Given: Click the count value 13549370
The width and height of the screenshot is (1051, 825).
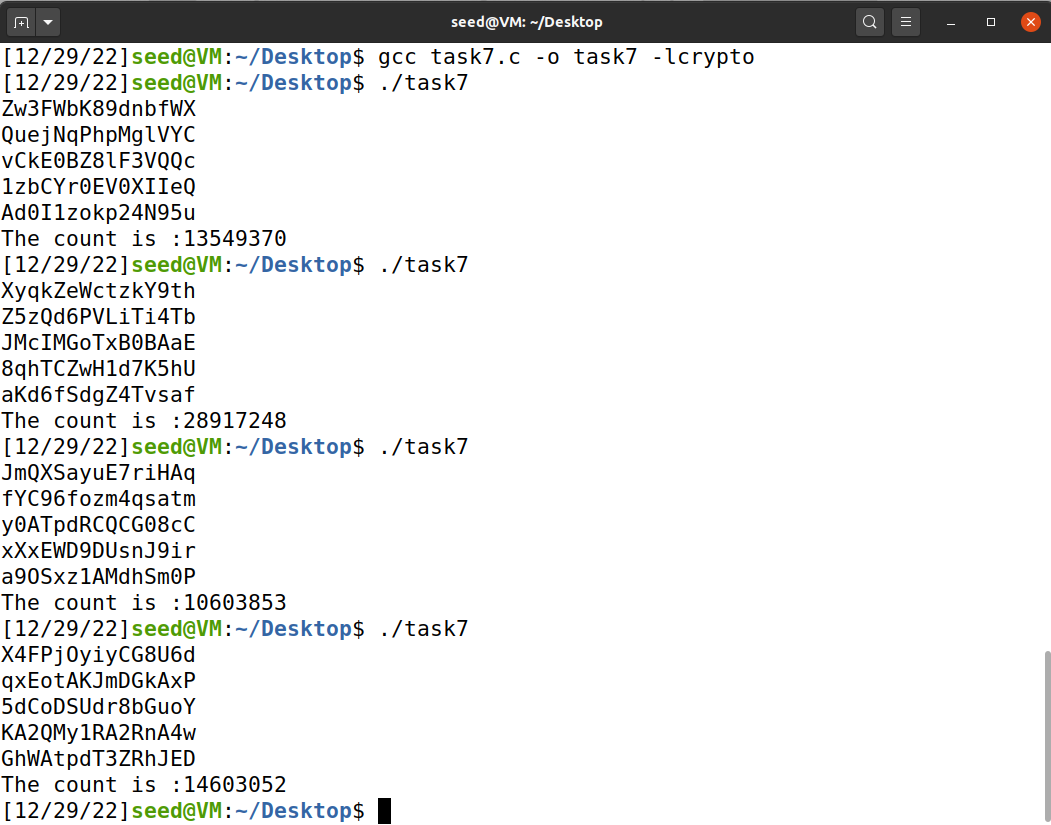Looking at the screenshot, I should (235, 239).
